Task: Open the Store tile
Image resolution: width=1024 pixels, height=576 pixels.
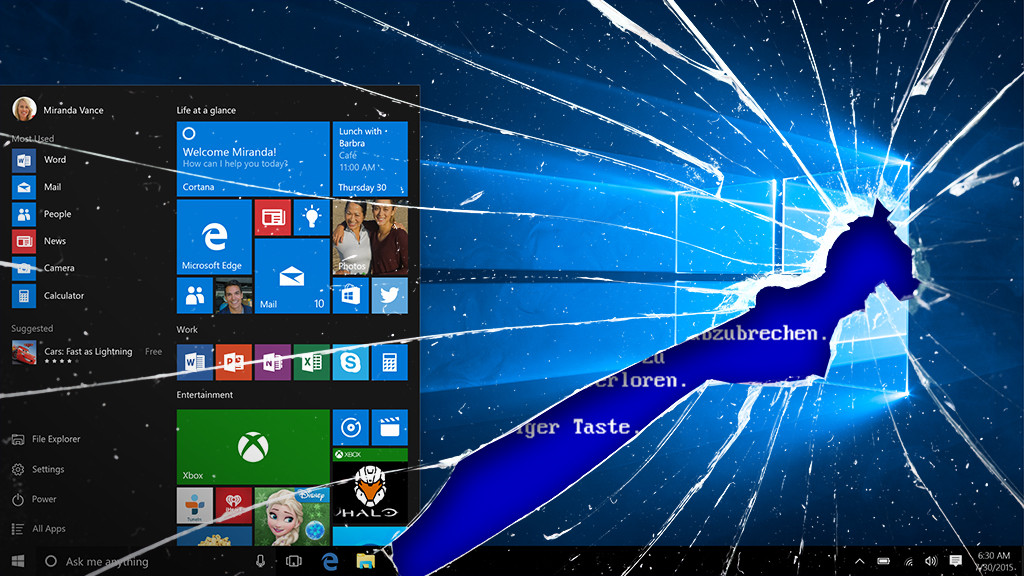Action: tap(351, 295)
